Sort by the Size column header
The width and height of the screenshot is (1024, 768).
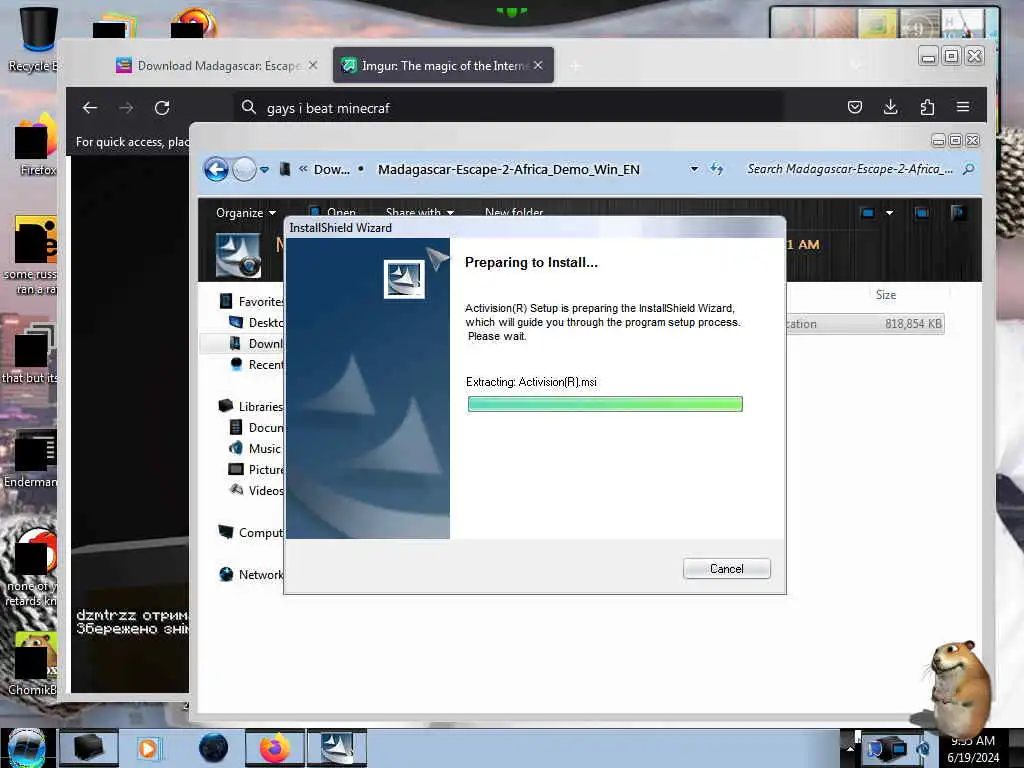[886, 295]
